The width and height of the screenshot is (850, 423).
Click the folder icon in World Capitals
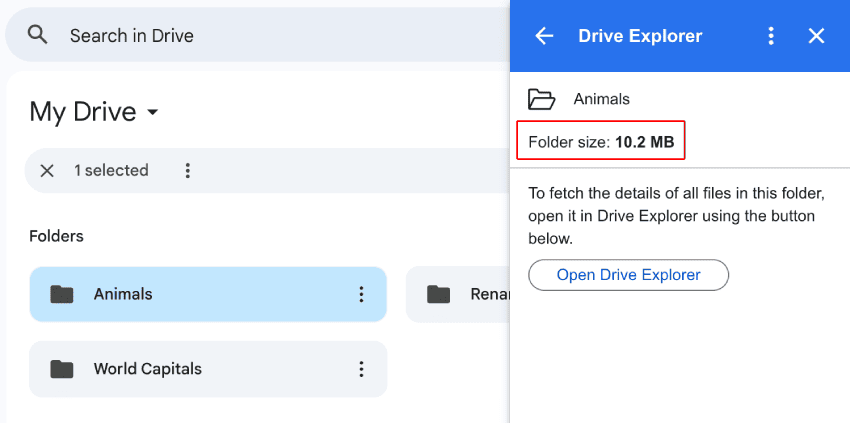(x=61, y=369)
